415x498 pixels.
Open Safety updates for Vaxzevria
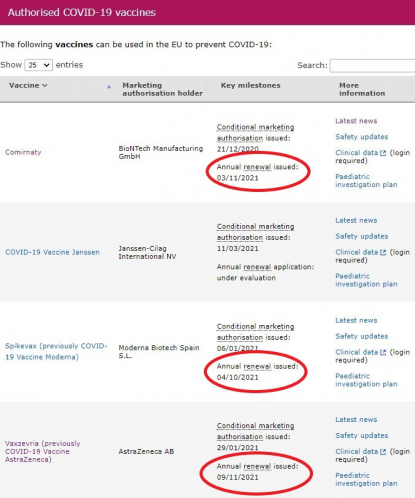(x=362, y=436)
